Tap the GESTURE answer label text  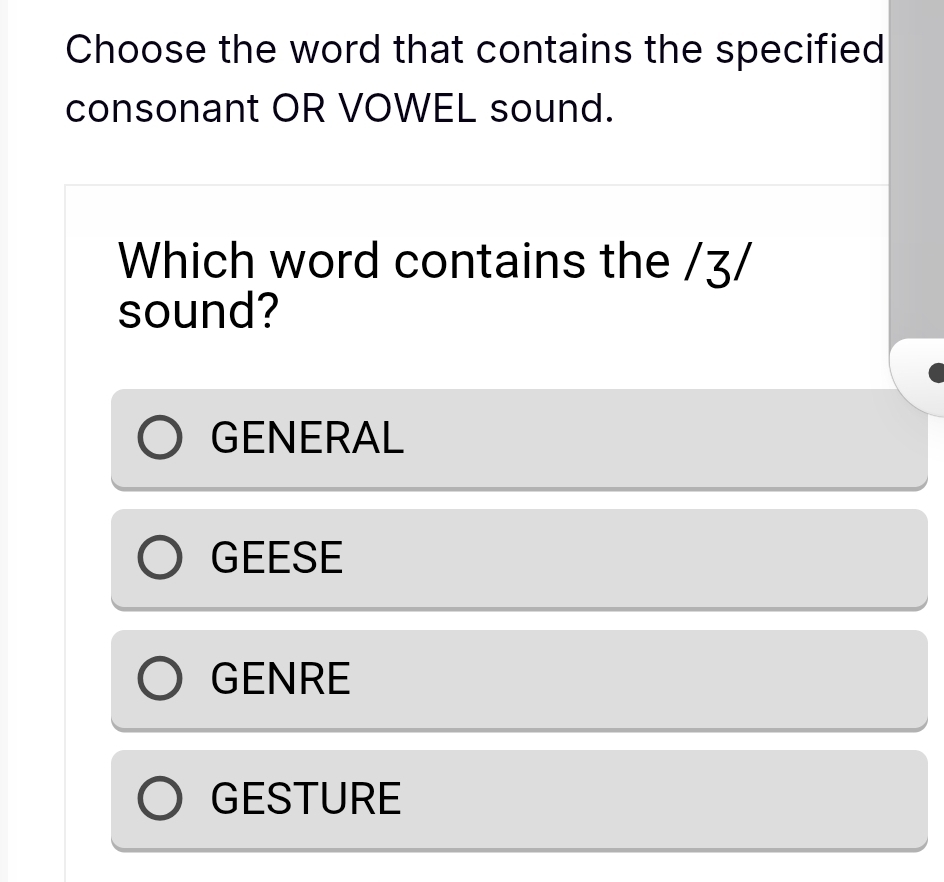(x=306, y=799)
